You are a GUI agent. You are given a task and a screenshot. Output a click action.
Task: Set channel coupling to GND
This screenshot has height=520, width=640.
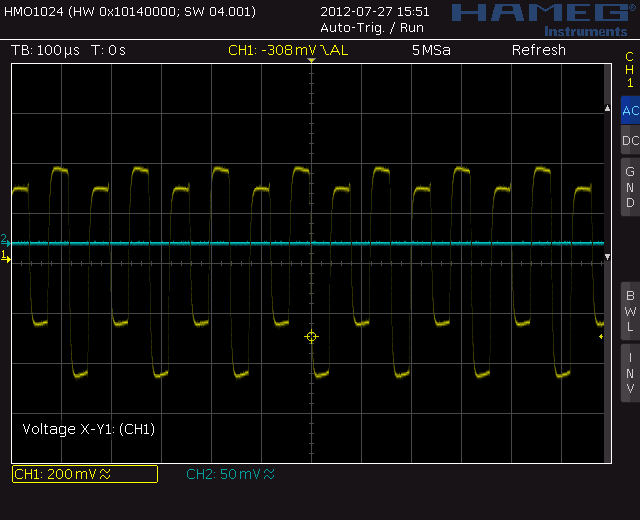(629, 187)
